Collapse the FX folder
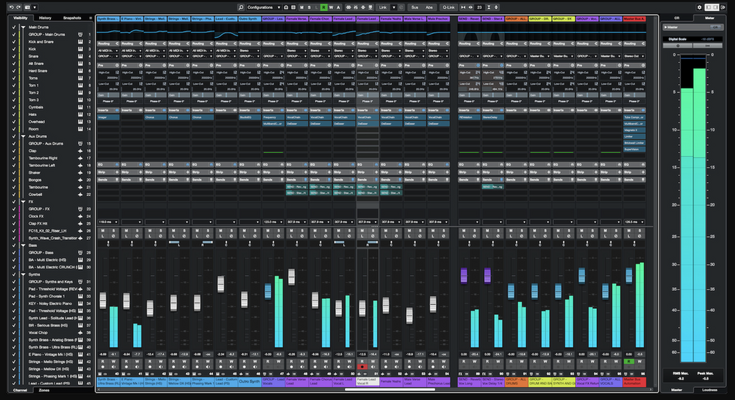The height and width of the screenshot is (400, 735). click(23, 202)
